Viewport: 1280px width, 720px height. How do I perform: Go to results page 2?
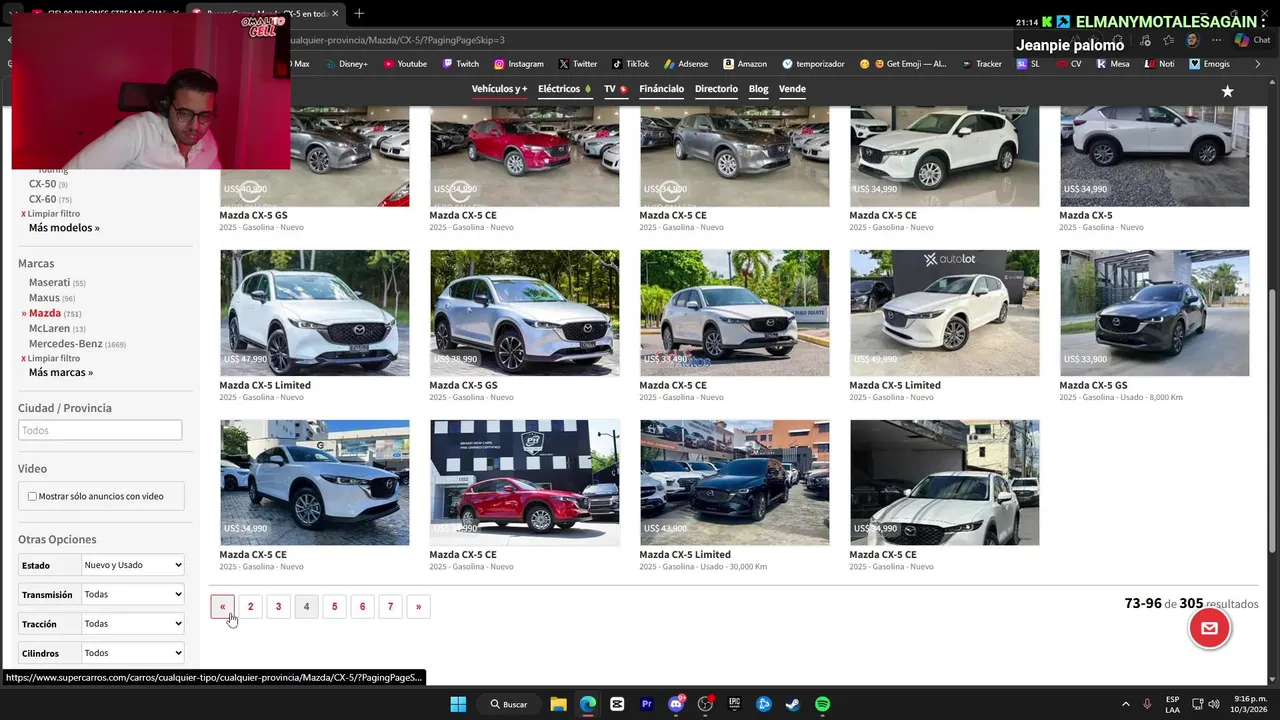click(x=250, y=606)
